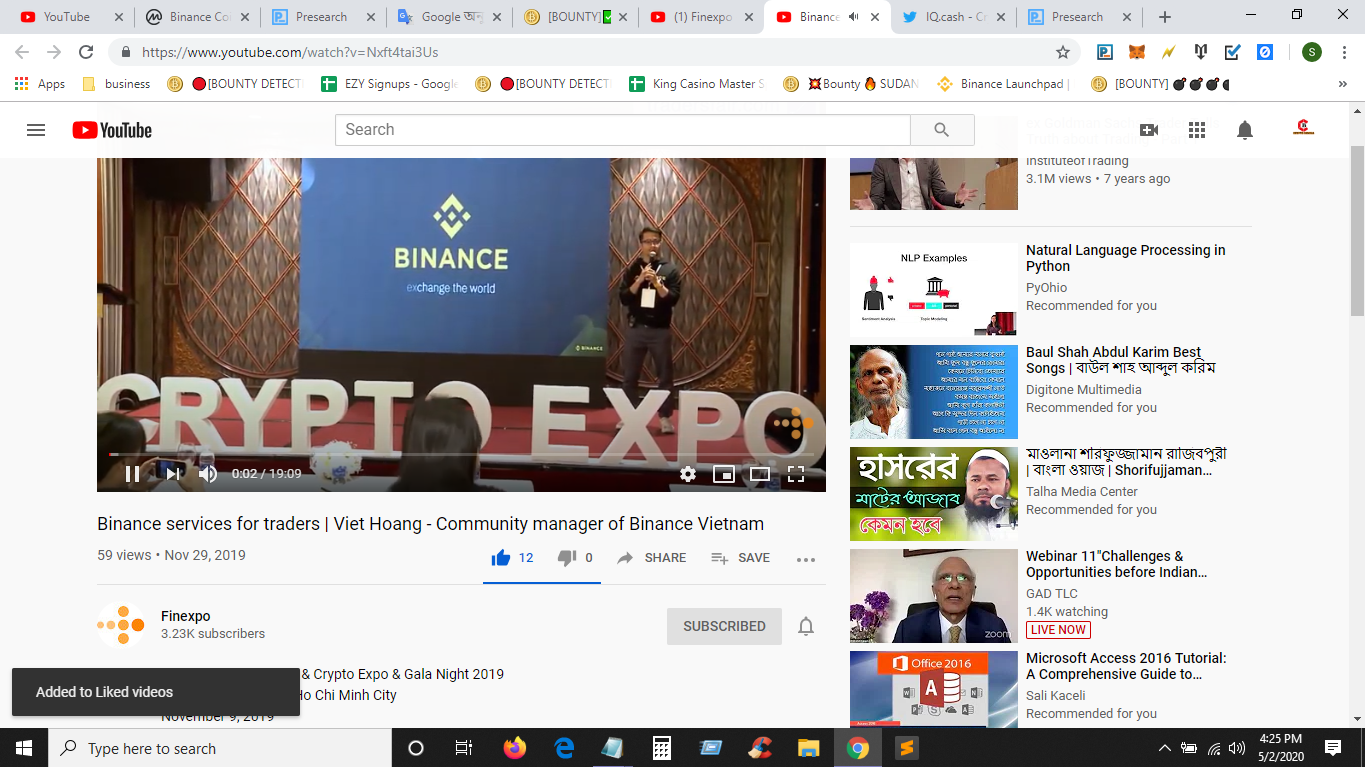Show hidden system tray icons
Image resolution: width=1365 pixels, height=767 pixels.
1164,748
